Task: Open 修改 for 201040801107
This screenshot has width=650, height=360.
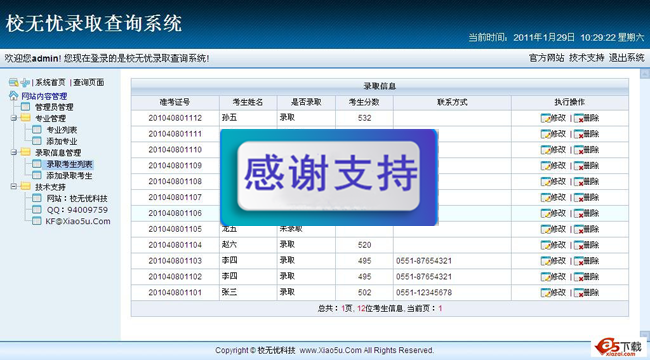Action: point(553,197)
